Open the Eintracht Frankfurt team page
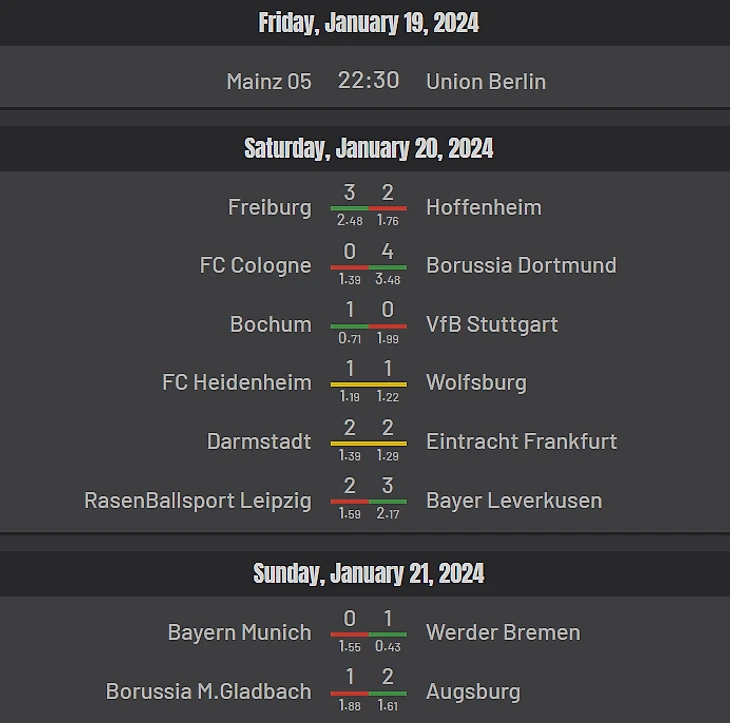This screenshot has height=723, width=730. point(521,441)
